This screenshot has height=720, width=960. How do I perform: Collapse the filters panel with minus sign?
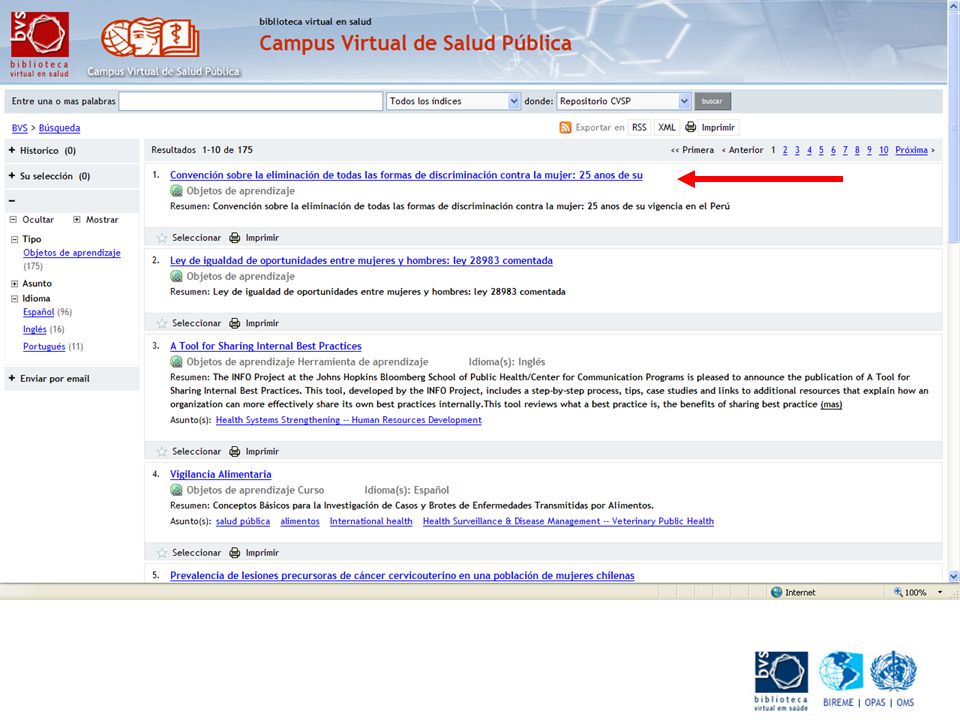click(12, 201)
